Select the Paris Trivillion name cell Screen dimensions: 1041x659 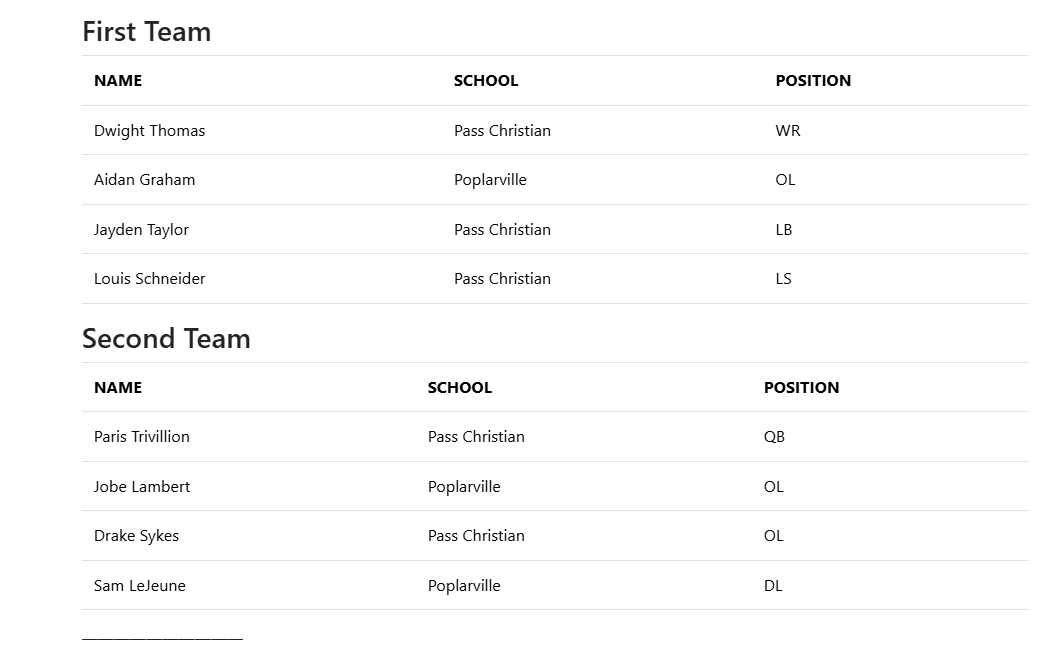[141, 437]
